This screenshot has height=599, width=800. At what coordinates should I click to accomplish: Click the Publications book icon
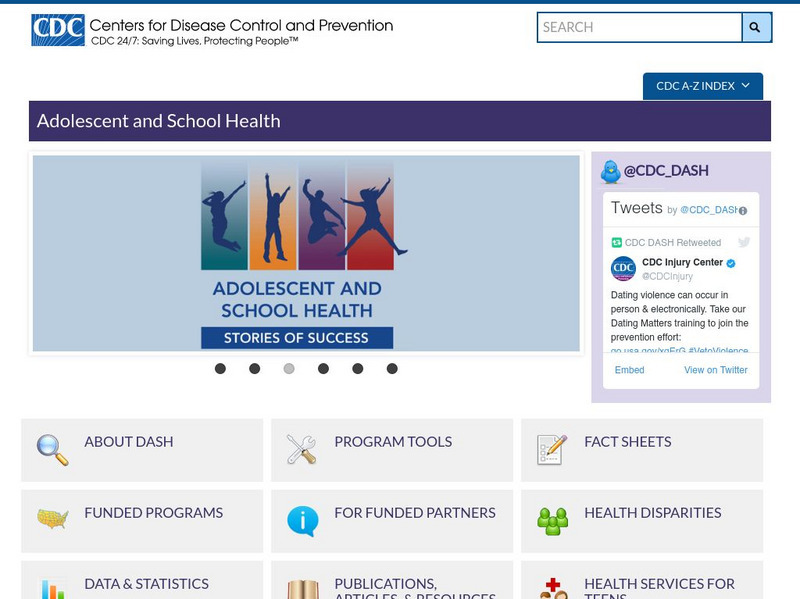click(x=303, y=589)
